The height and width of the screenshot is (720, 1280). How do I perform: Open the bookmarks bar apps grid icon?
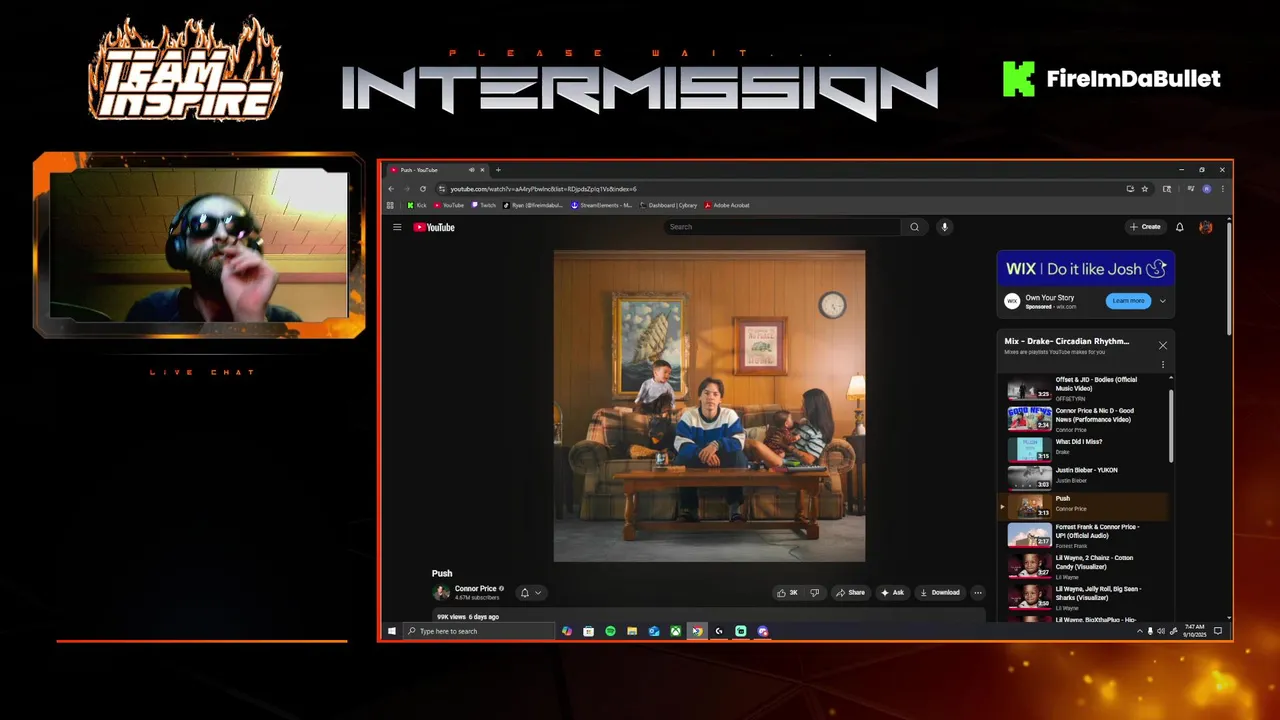point(390,205)
